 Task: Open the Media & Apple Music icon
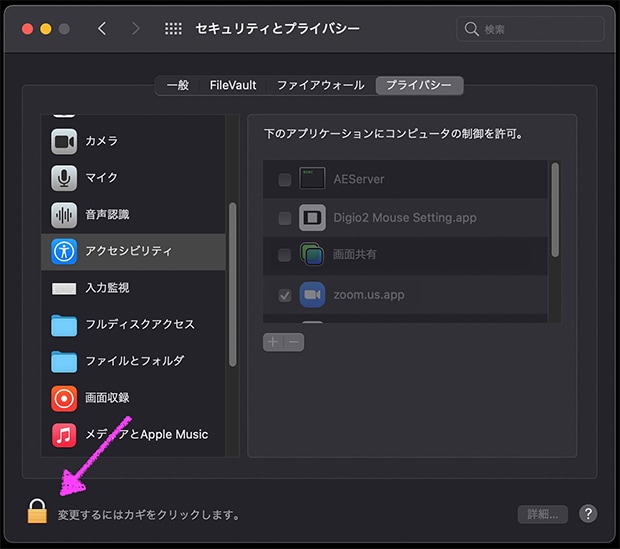pos(64,435)
